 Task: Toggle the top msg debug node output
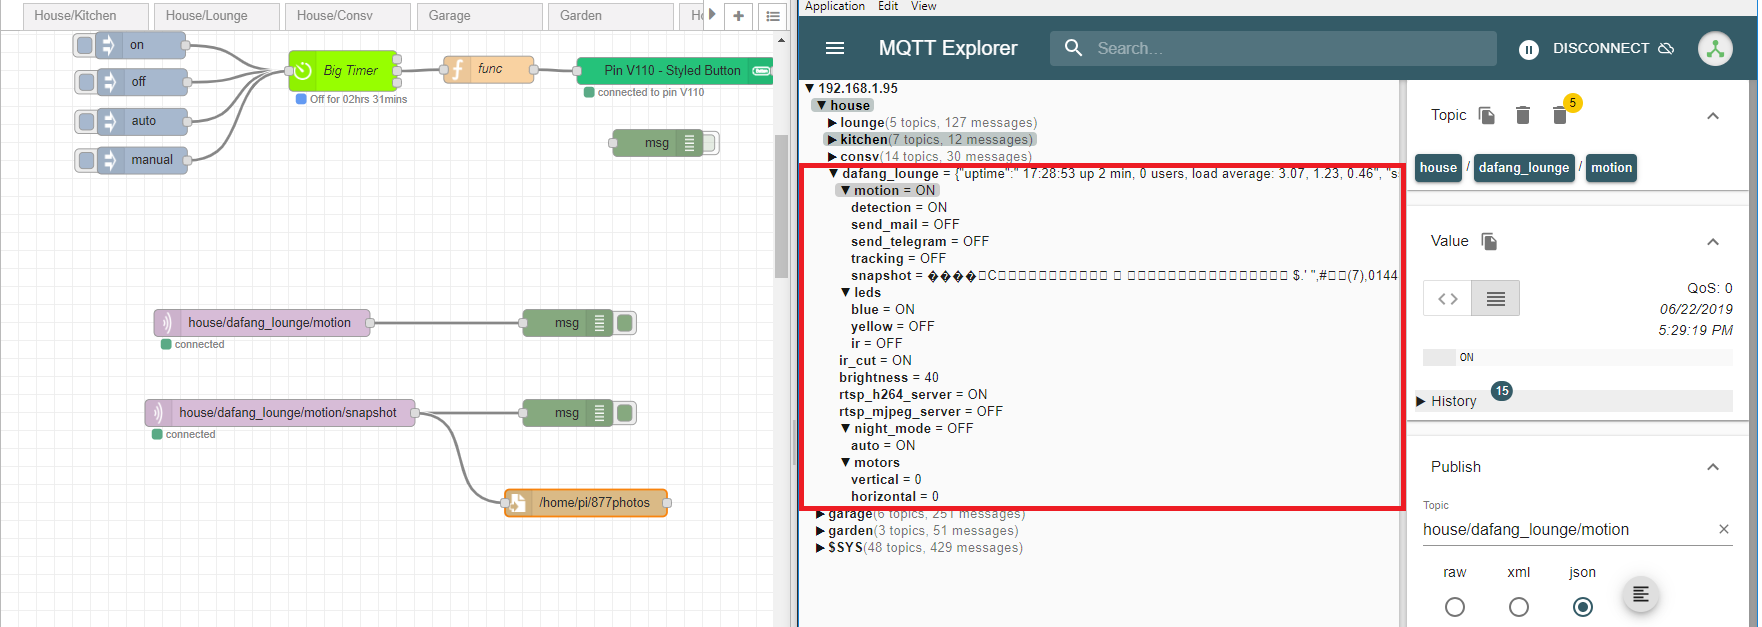coord(710,143)
